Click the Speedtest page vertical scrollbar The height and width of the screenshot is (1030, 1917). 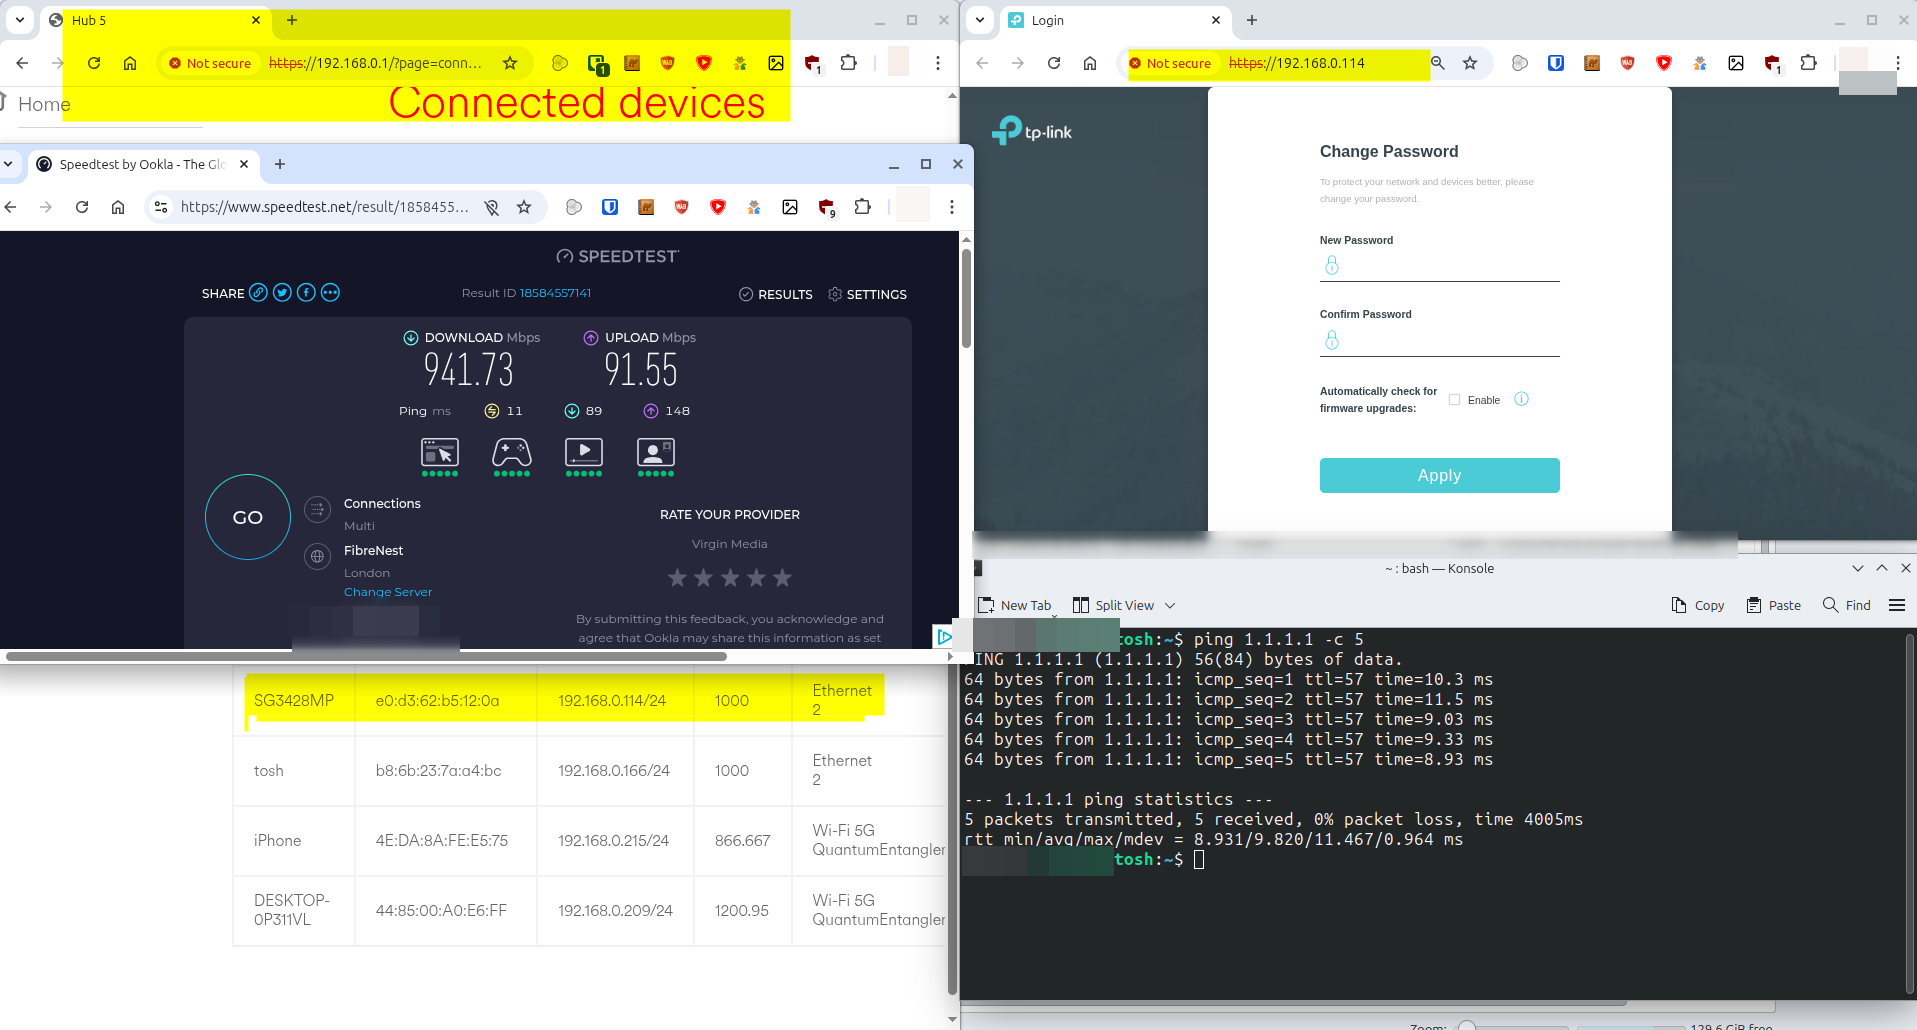point(966,298)
